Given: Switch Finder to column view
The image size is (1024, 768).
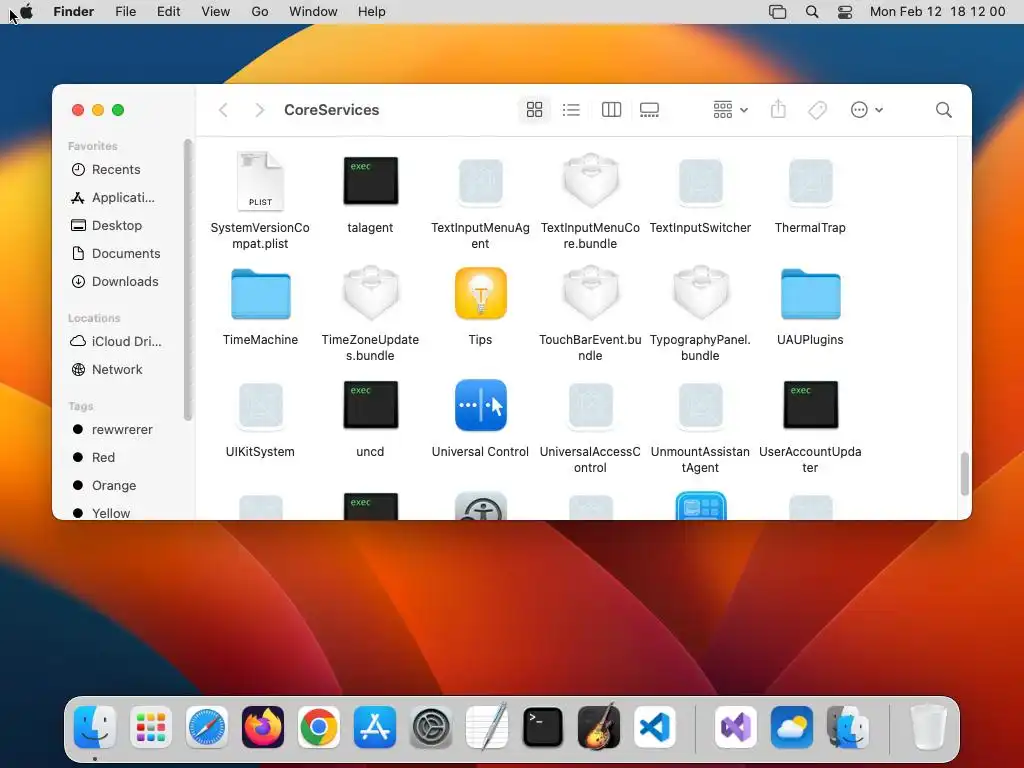Looking at the screenshot, I should [611, 110].
